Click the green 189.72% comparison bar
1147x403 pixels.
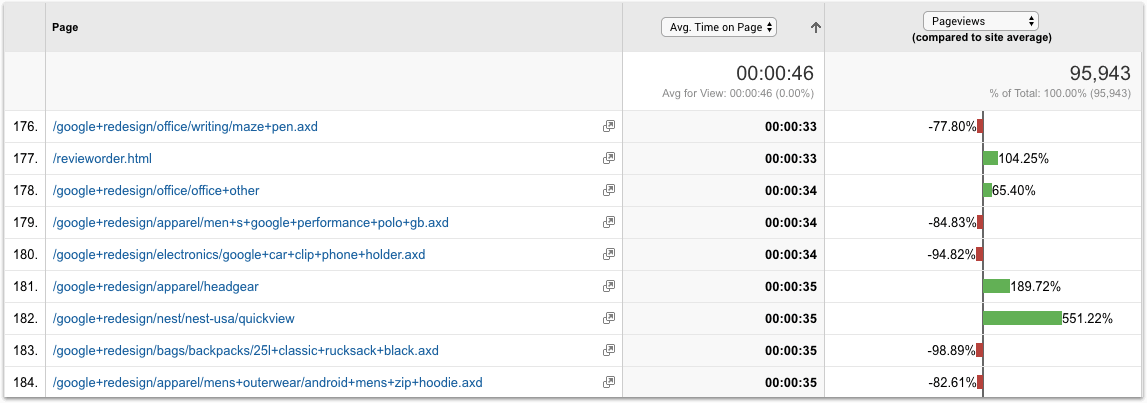(996, 286)
